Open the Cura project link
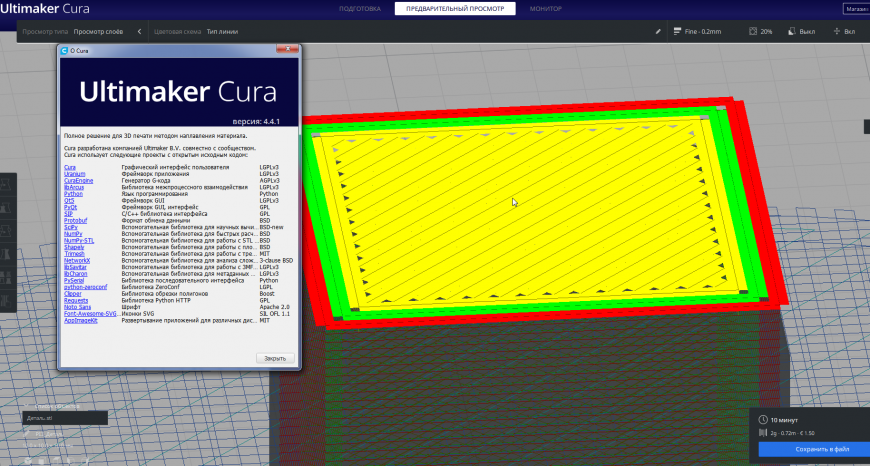Screen dimensions: 870x466 click(69, 167)
